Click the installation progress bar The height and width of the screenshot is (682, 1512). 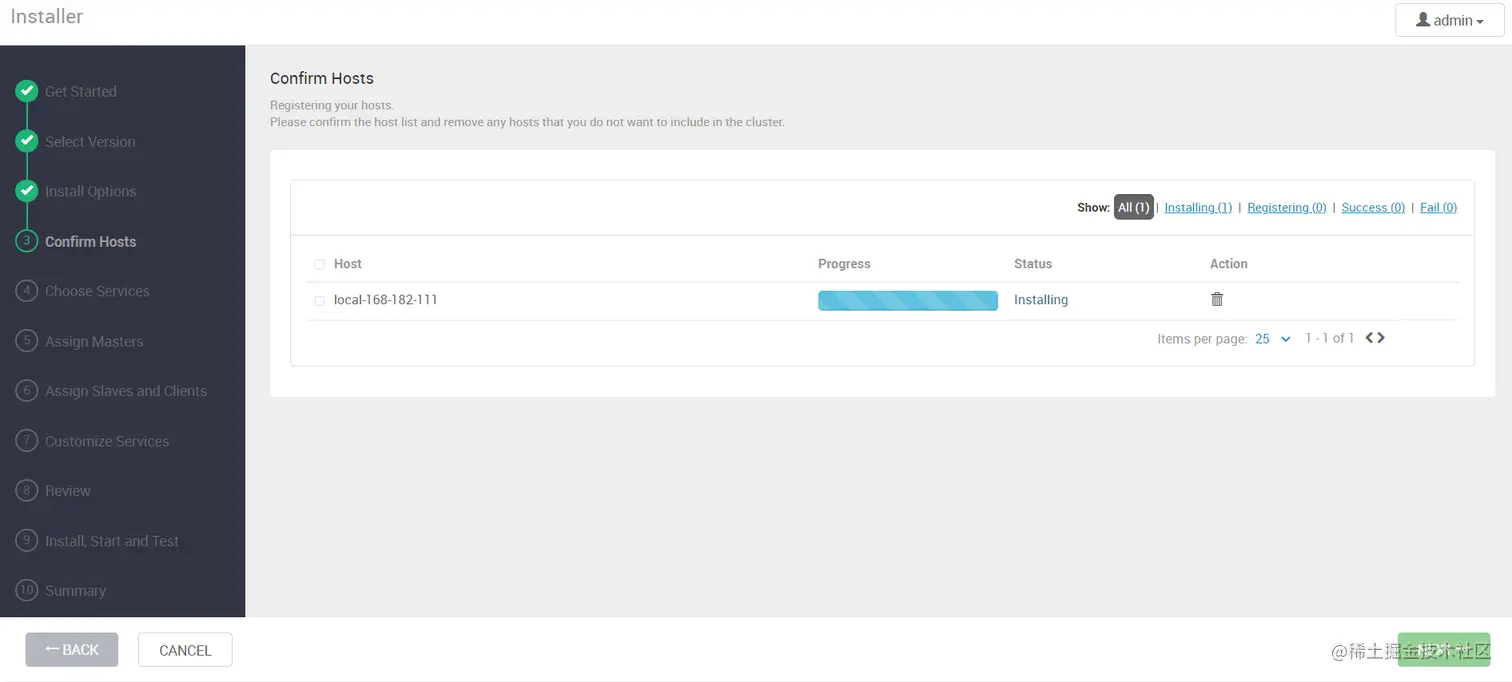point(908,300)
